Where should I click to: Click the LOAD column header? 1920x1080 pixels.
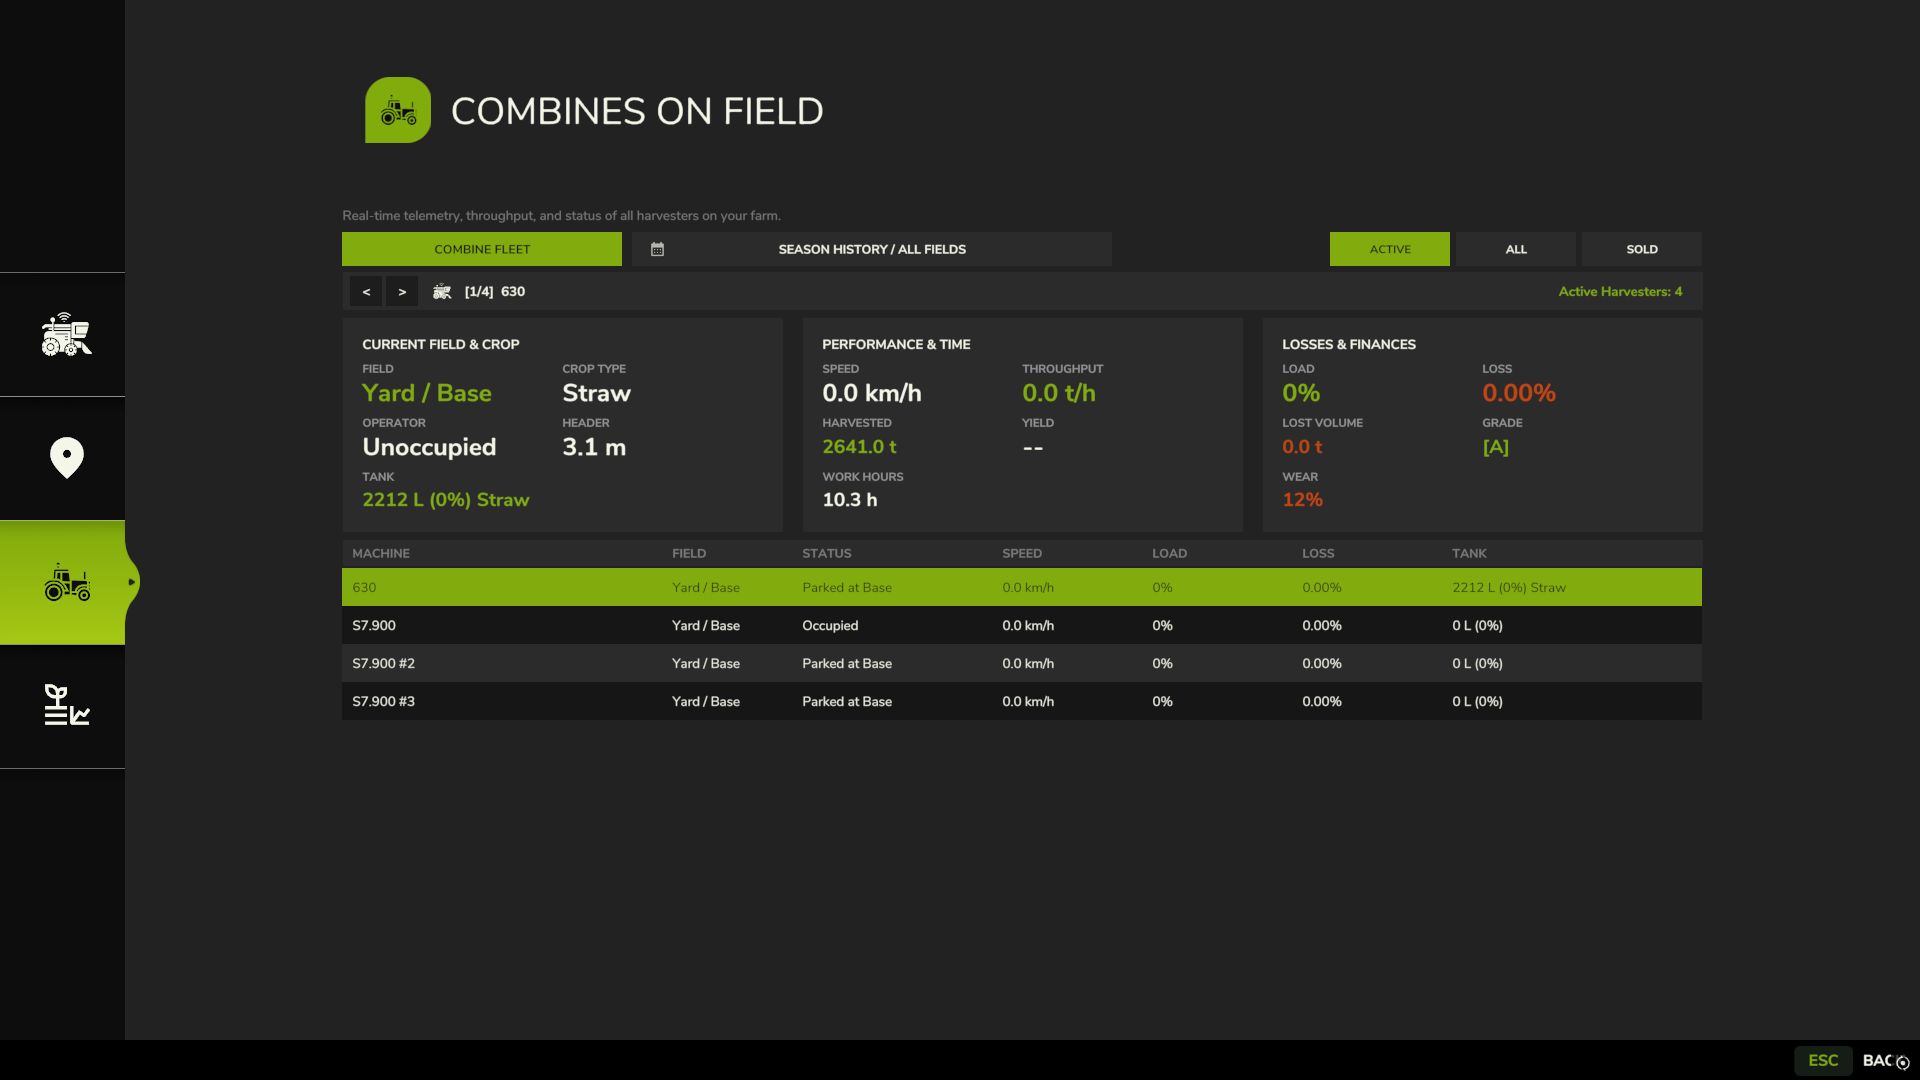pyautogui.click(x=1169, y=553)
